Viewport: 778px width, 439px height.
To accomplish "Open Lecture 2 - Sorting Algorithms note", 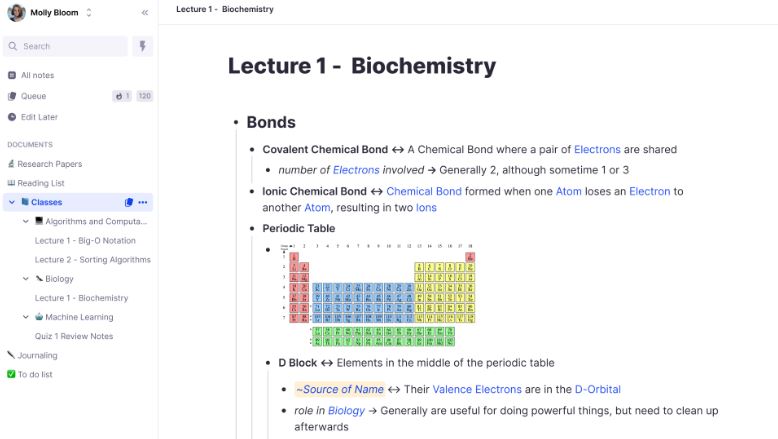I will [x=92, y=259].
